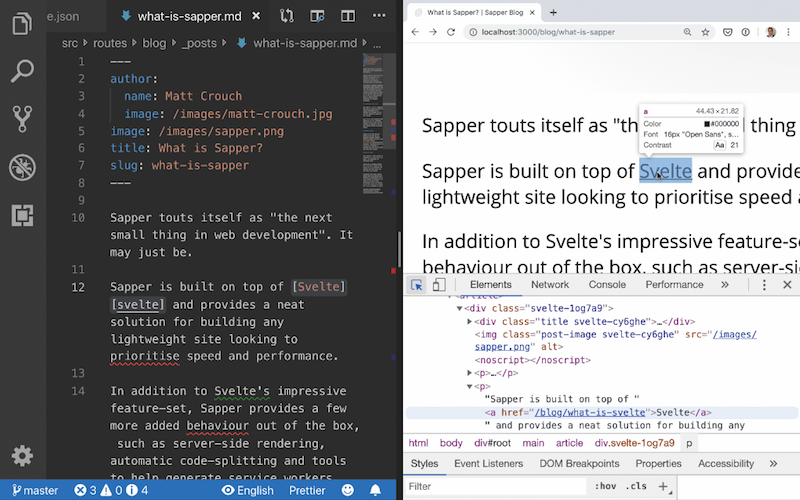Click the styles Filter input field
The image size is (800, 500).
point(495,486)
